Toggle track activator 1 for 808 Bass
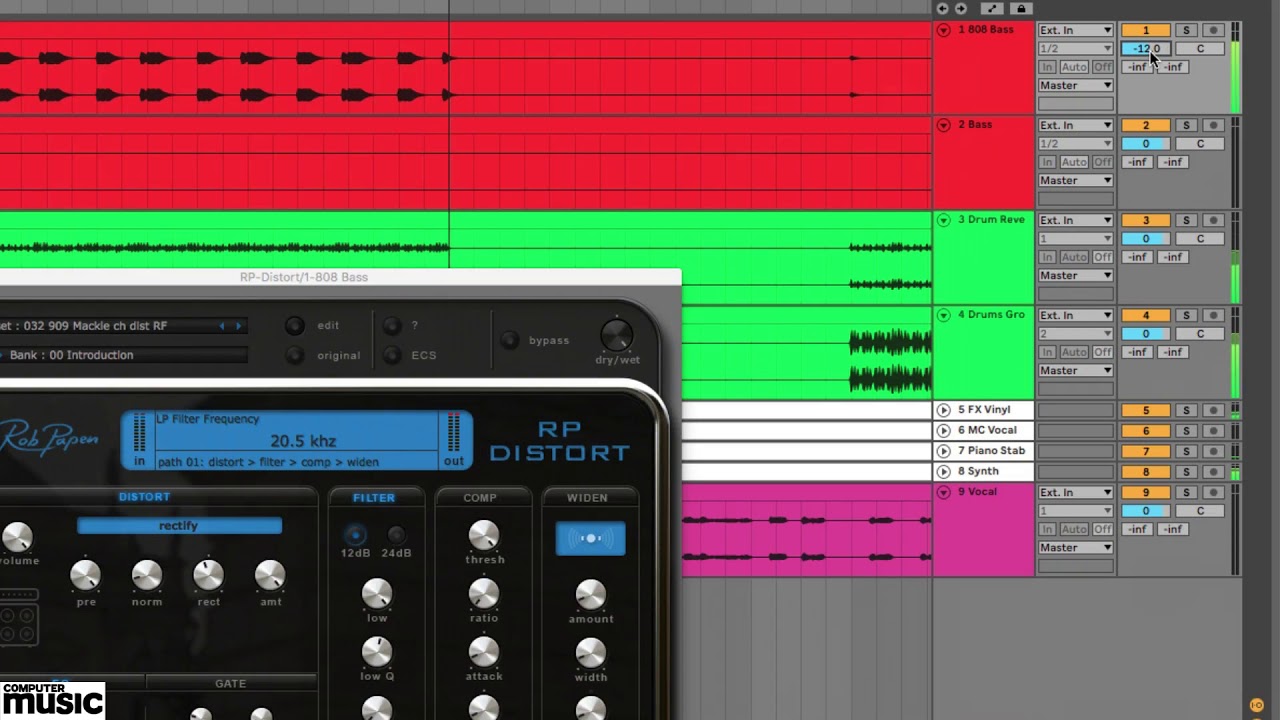Screen dimensions: 1280x720 [1146, 30]
